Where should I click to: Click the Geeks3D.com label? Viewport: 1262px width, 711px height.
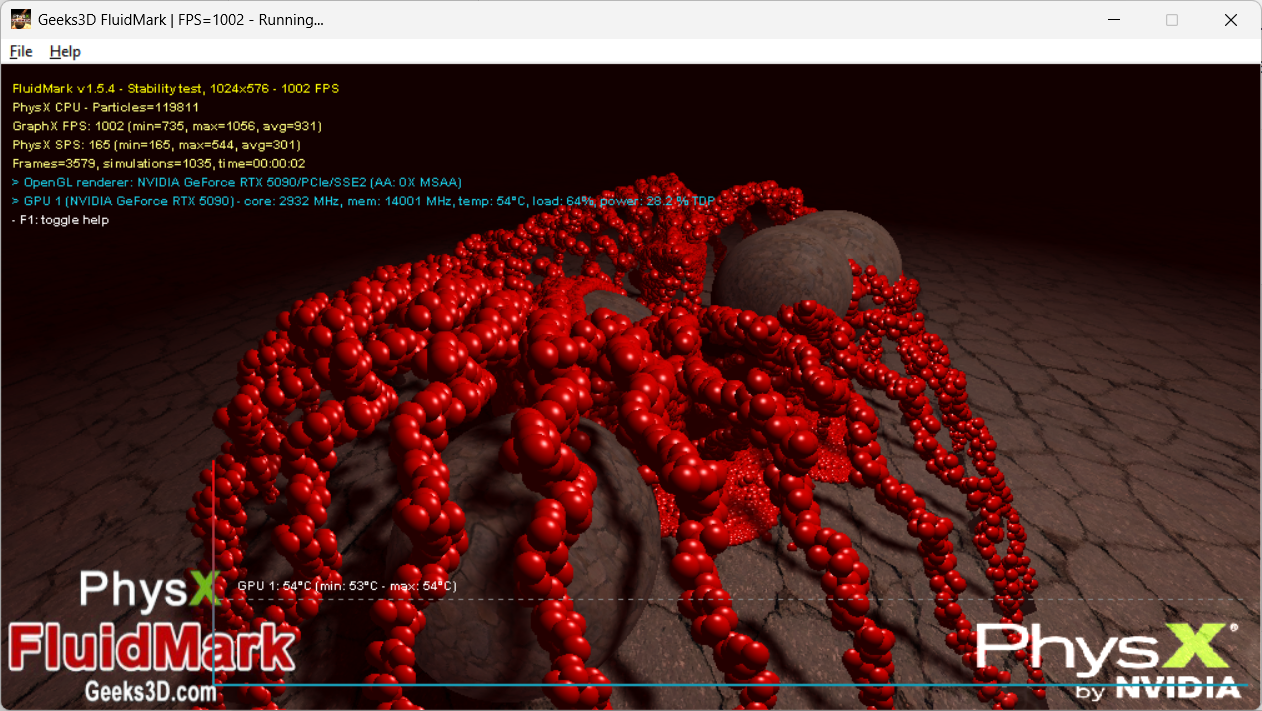[150, 690]
